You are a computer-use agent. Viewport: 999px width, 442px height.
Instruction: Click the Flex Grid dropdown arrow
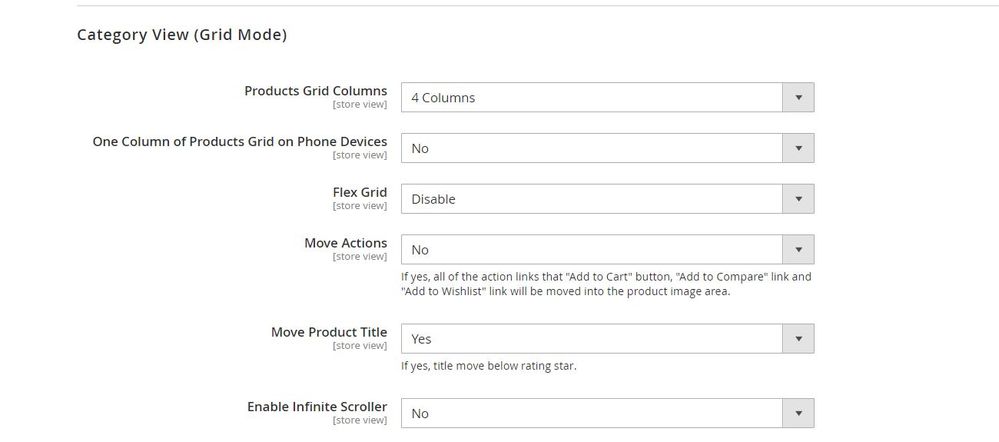tap(798, 199)
